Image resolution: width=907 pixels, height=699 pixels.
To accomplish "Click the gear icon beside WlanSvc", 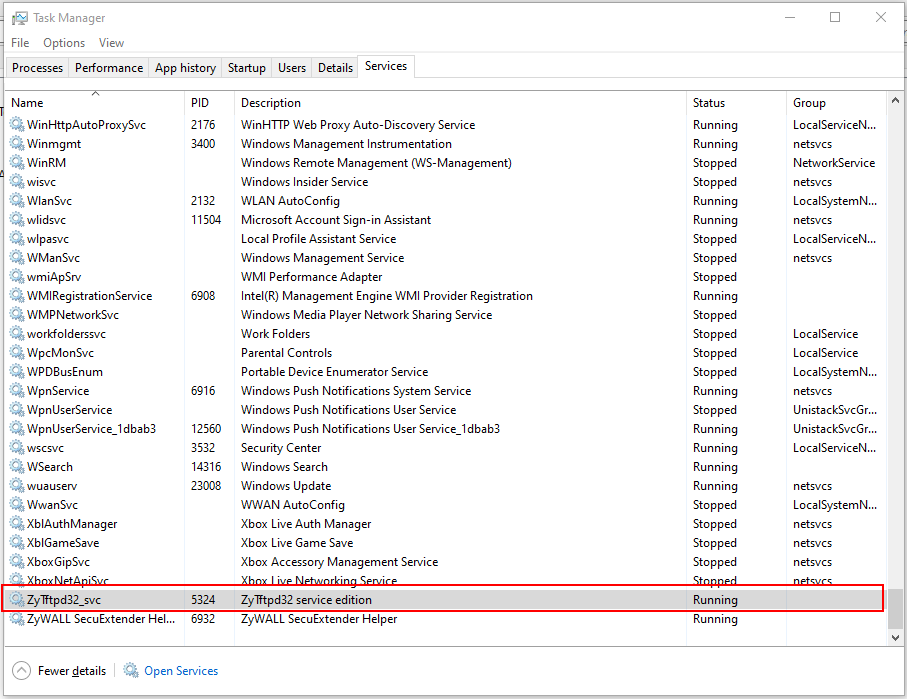I will [x=17, y=201].
